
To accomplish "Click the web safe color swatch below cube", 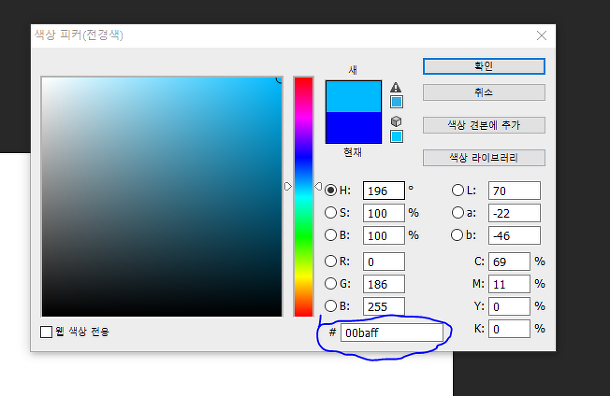I will (396, 137).
